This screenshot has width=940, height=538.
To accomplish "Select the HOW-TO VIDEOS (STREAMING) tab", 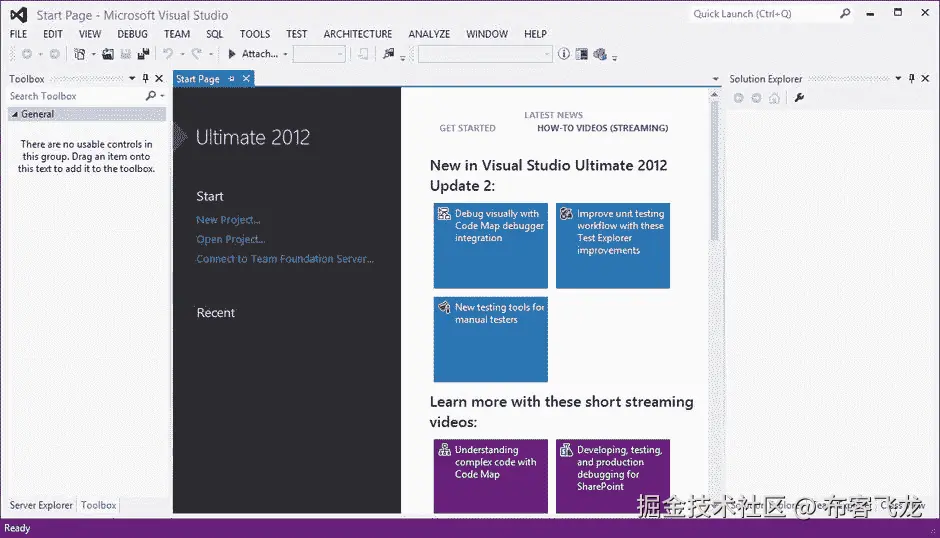I will (x=602, y=128).
